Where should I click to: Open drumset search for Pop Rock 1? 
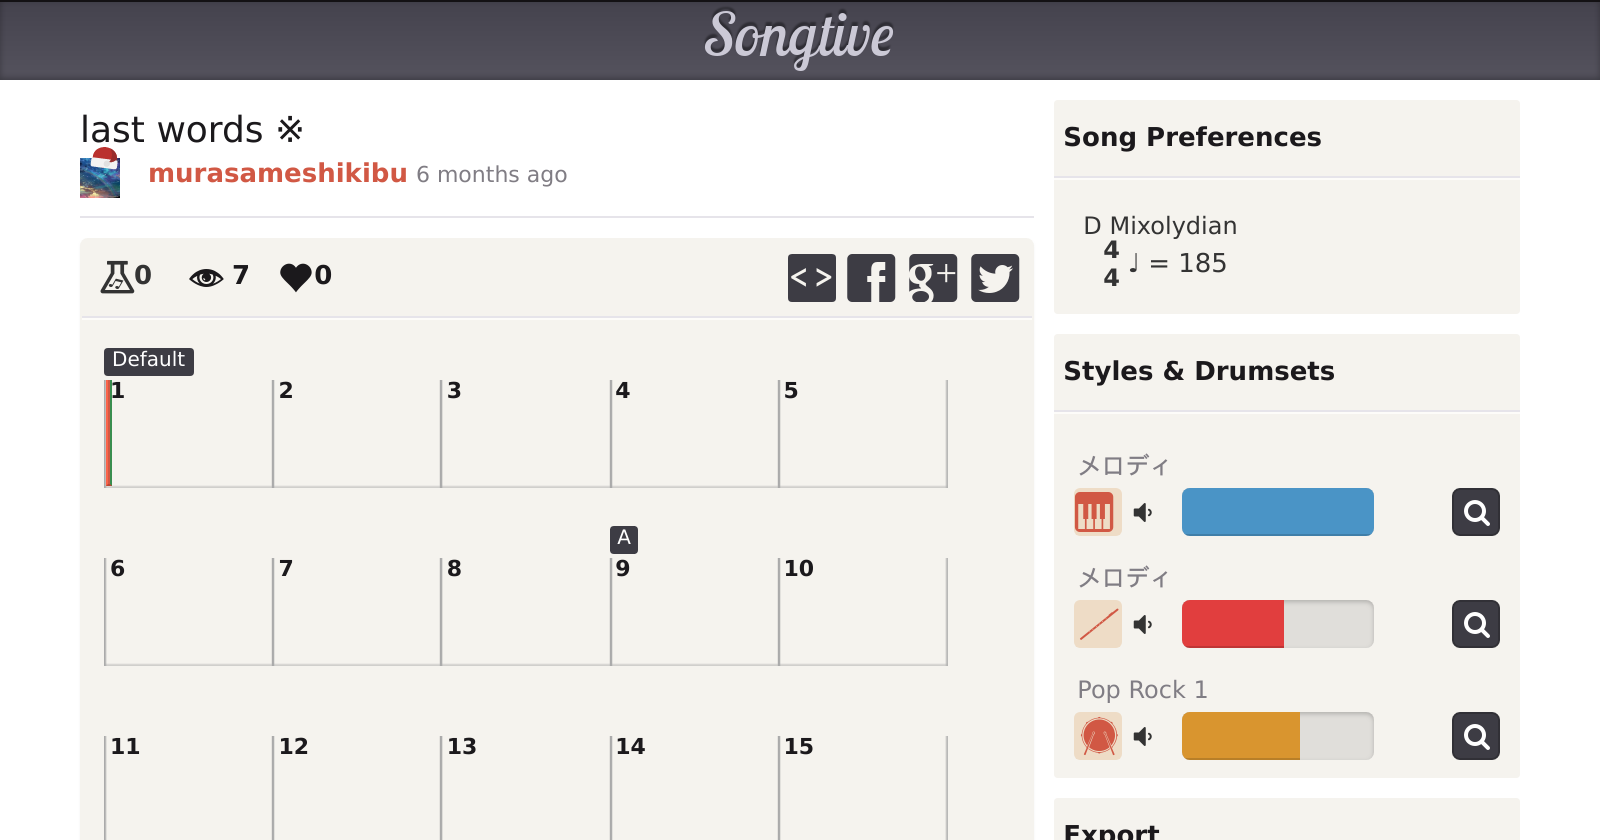1475,736
